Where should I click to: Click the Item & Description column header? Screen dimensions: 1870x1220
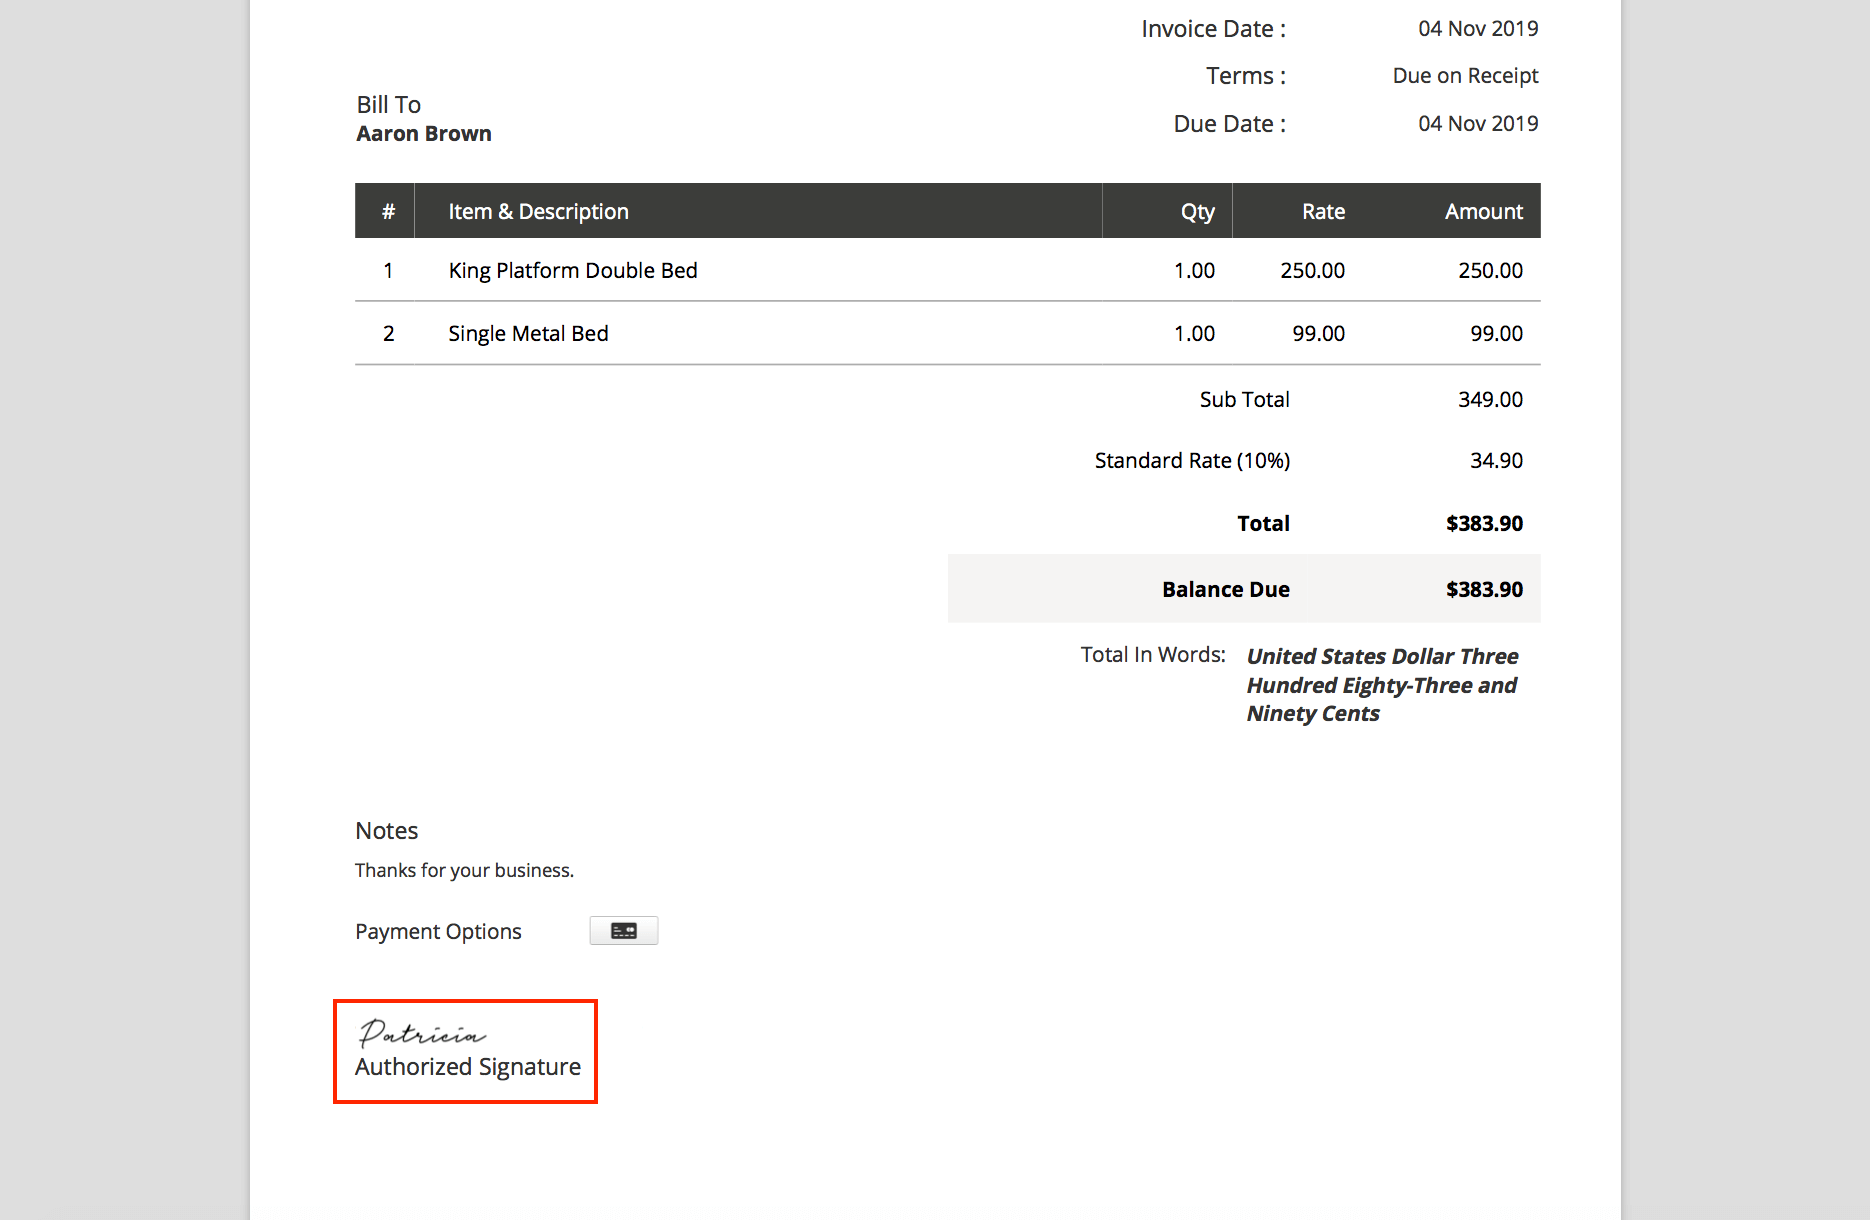(x=538, y=211)
